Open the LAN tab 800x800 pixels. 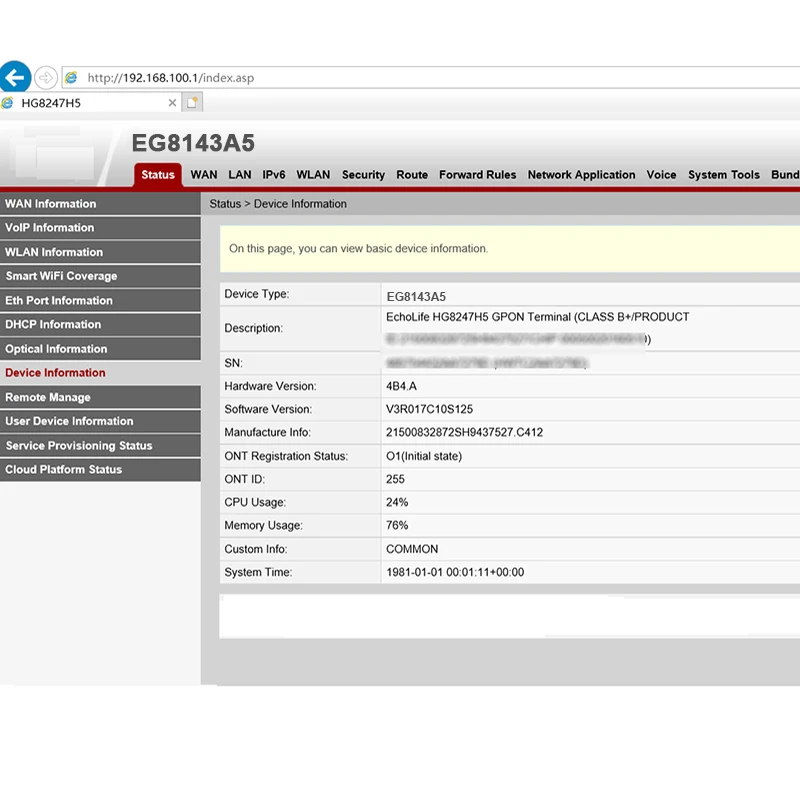coord(240,175)
